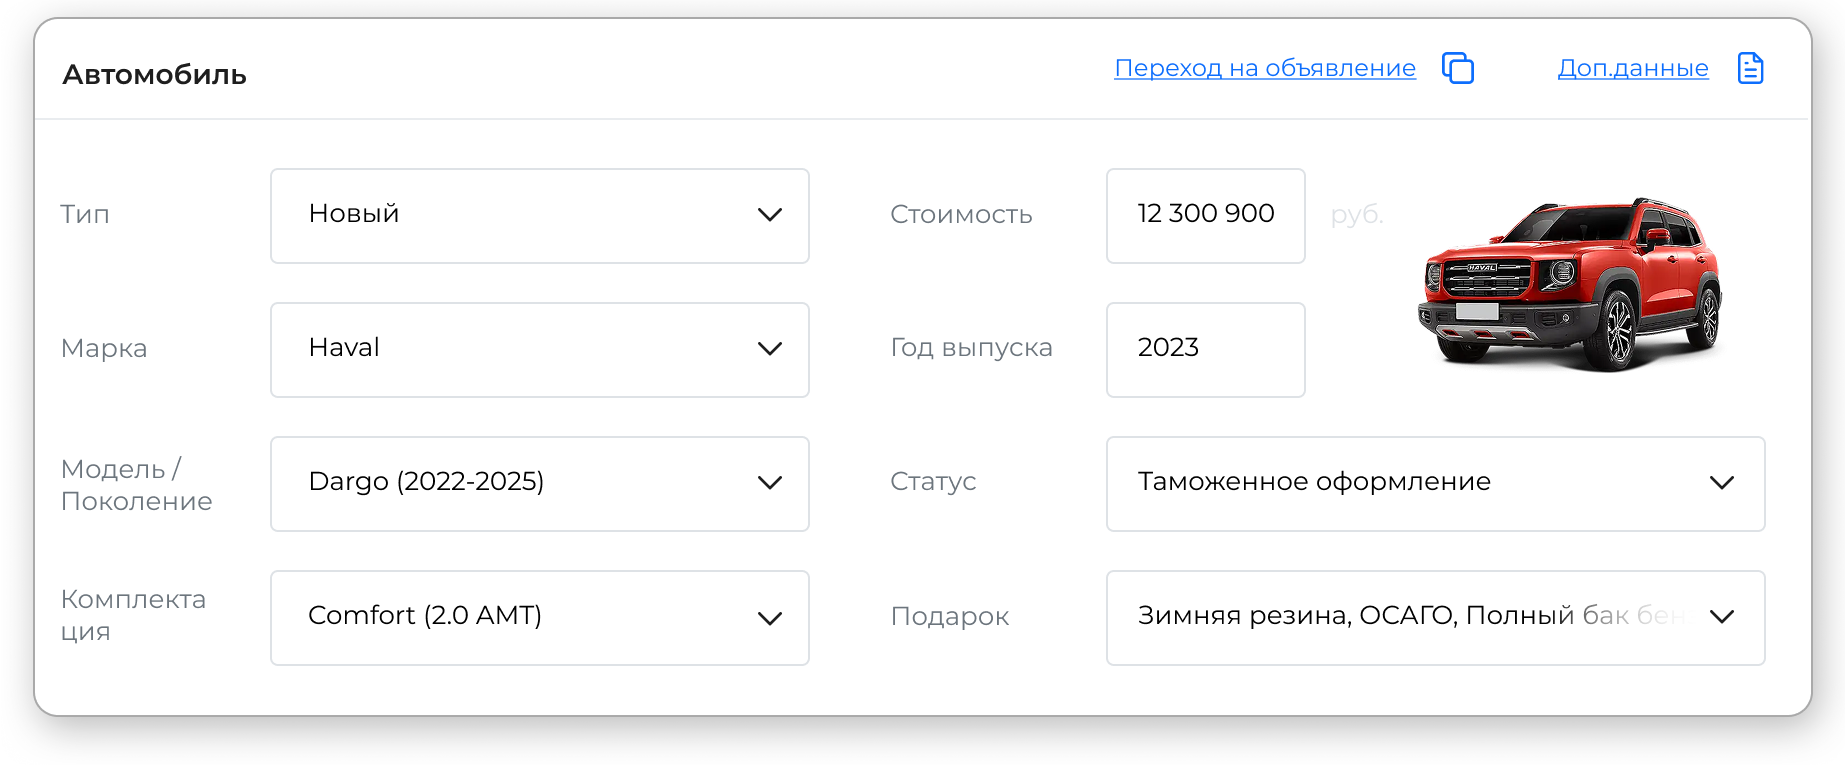This screenshot has height=765, width=1845.
Task: Click the red Haval car image
Action: pyautogui.click(x=1569, y=283)
